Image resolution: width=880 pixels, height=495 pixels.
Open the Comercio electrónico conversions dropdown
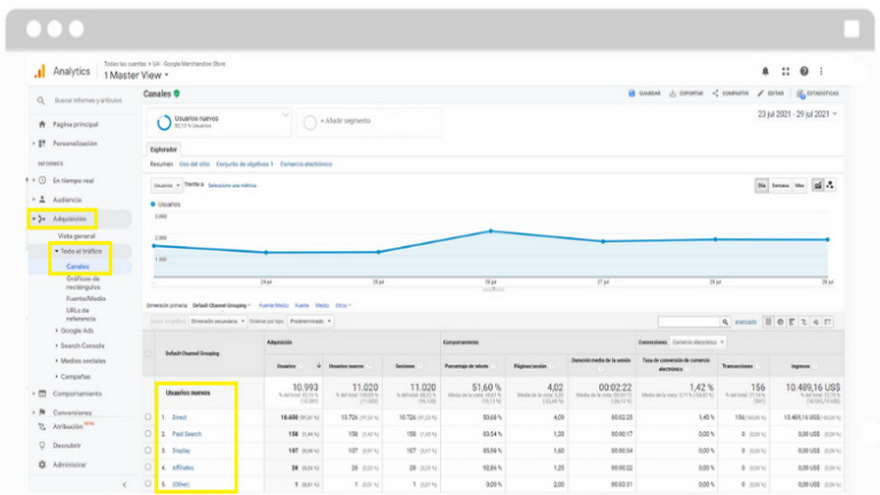coord(698,342)
